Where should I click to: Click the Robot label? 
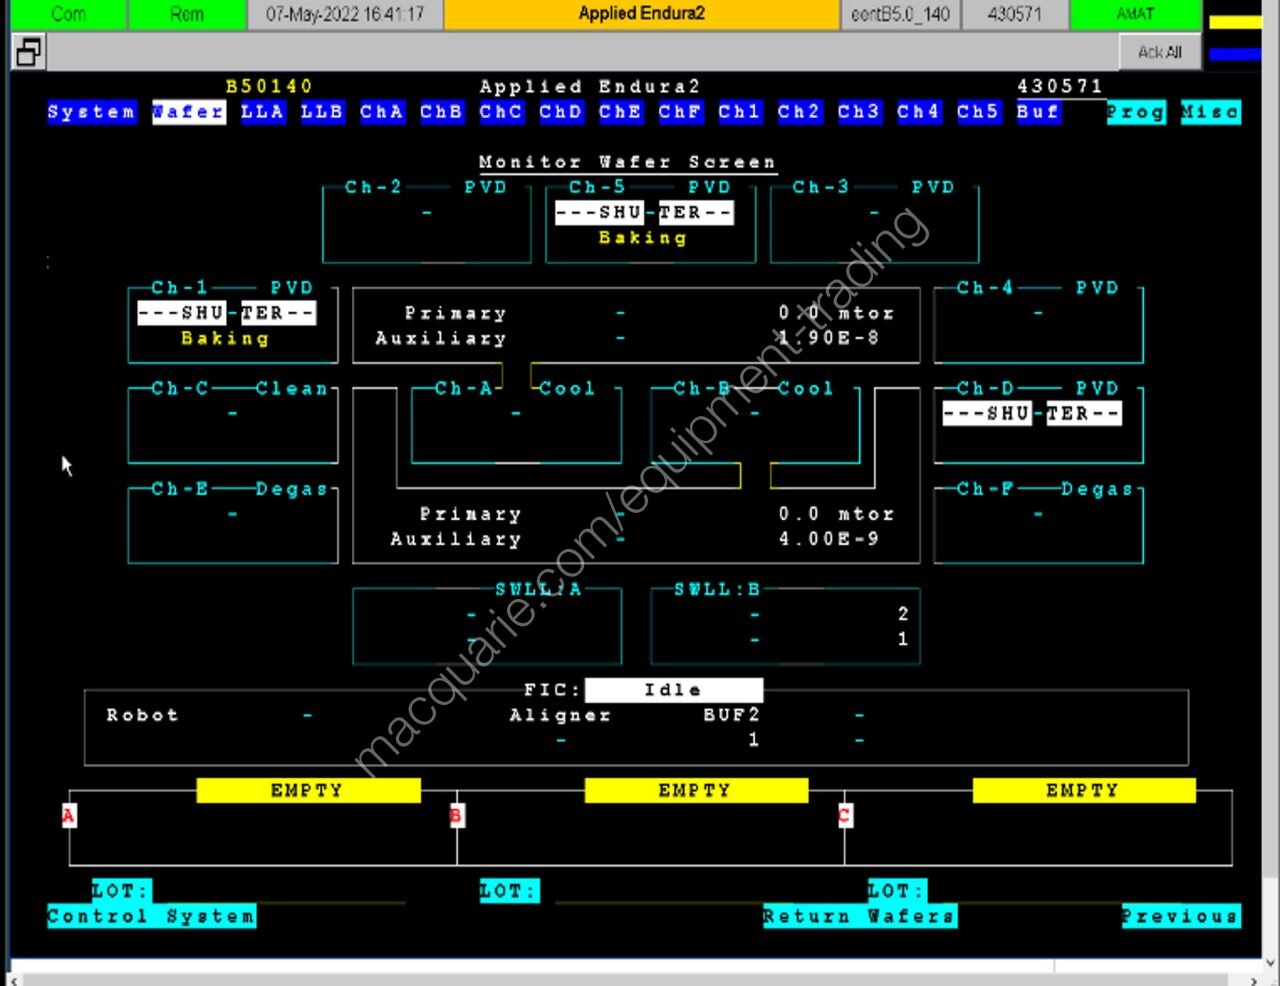143,715
